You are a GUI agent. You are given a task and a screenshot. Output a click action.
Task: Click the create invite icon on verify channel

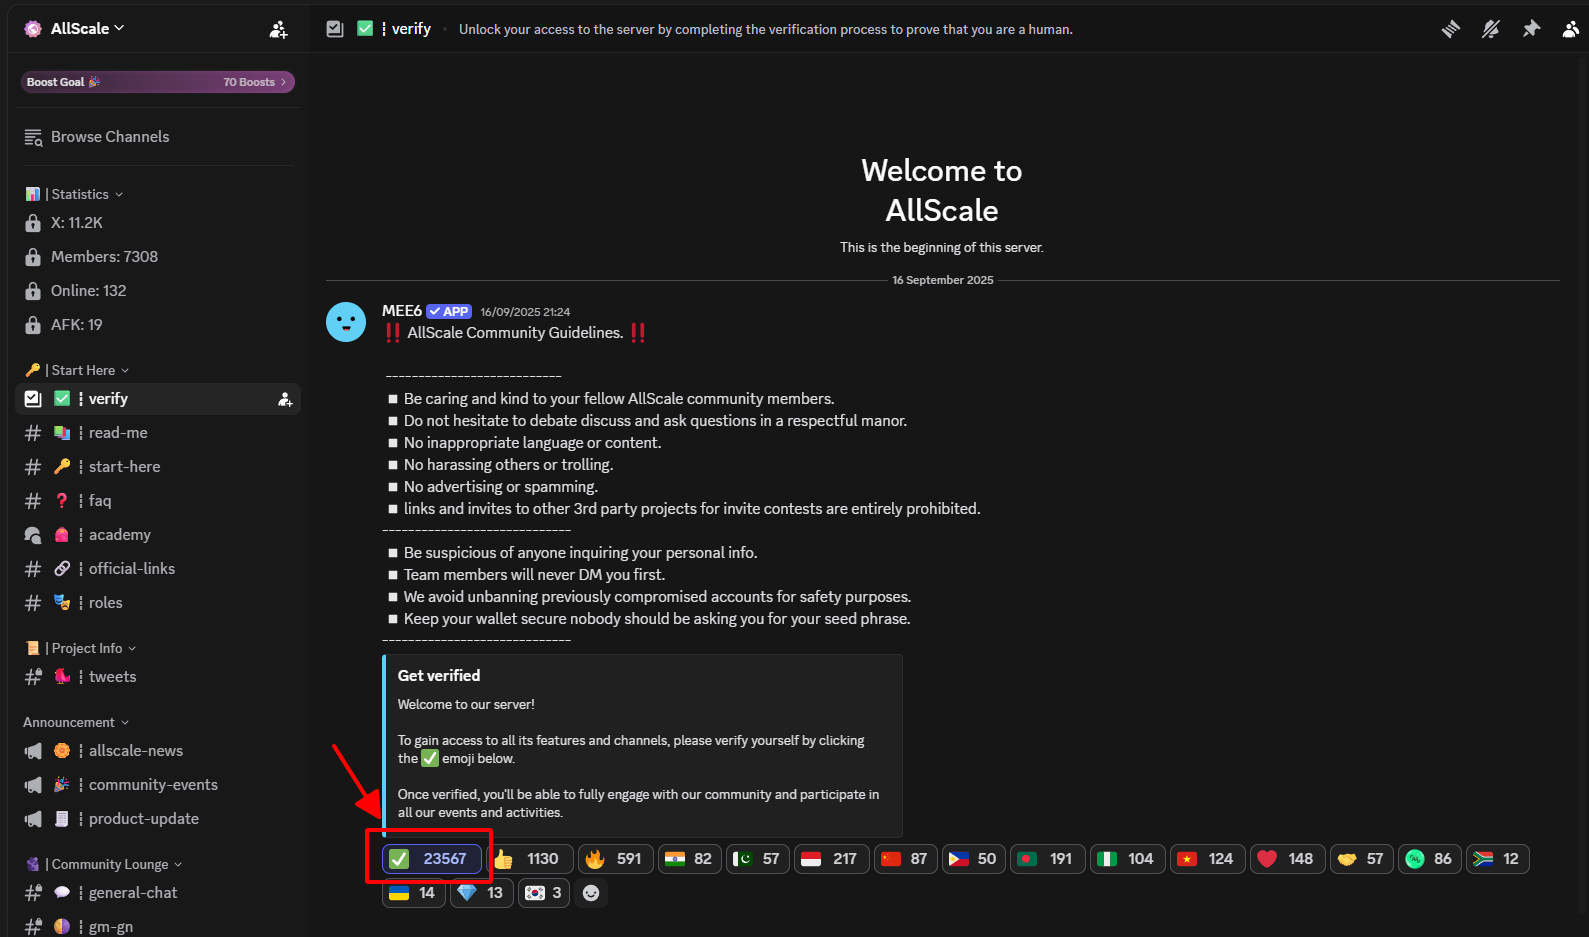[285, 399]
